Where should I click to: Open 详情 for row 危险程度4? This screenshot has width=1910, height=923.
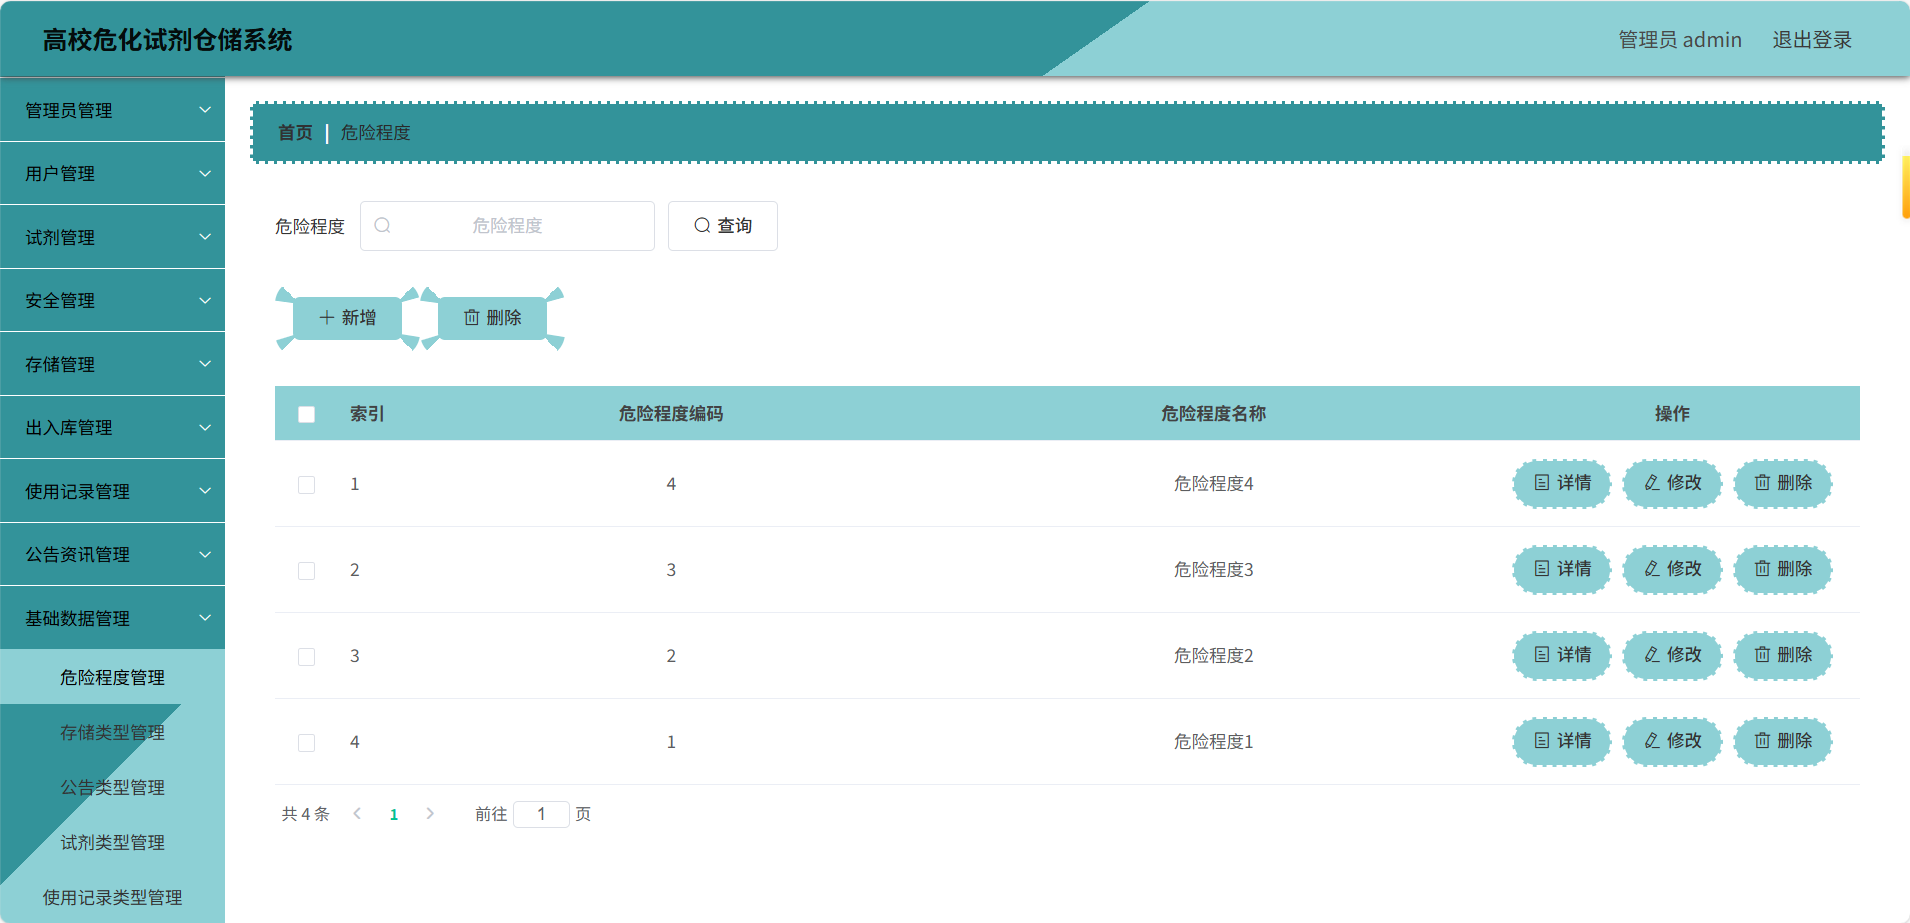pos(1562,483)
